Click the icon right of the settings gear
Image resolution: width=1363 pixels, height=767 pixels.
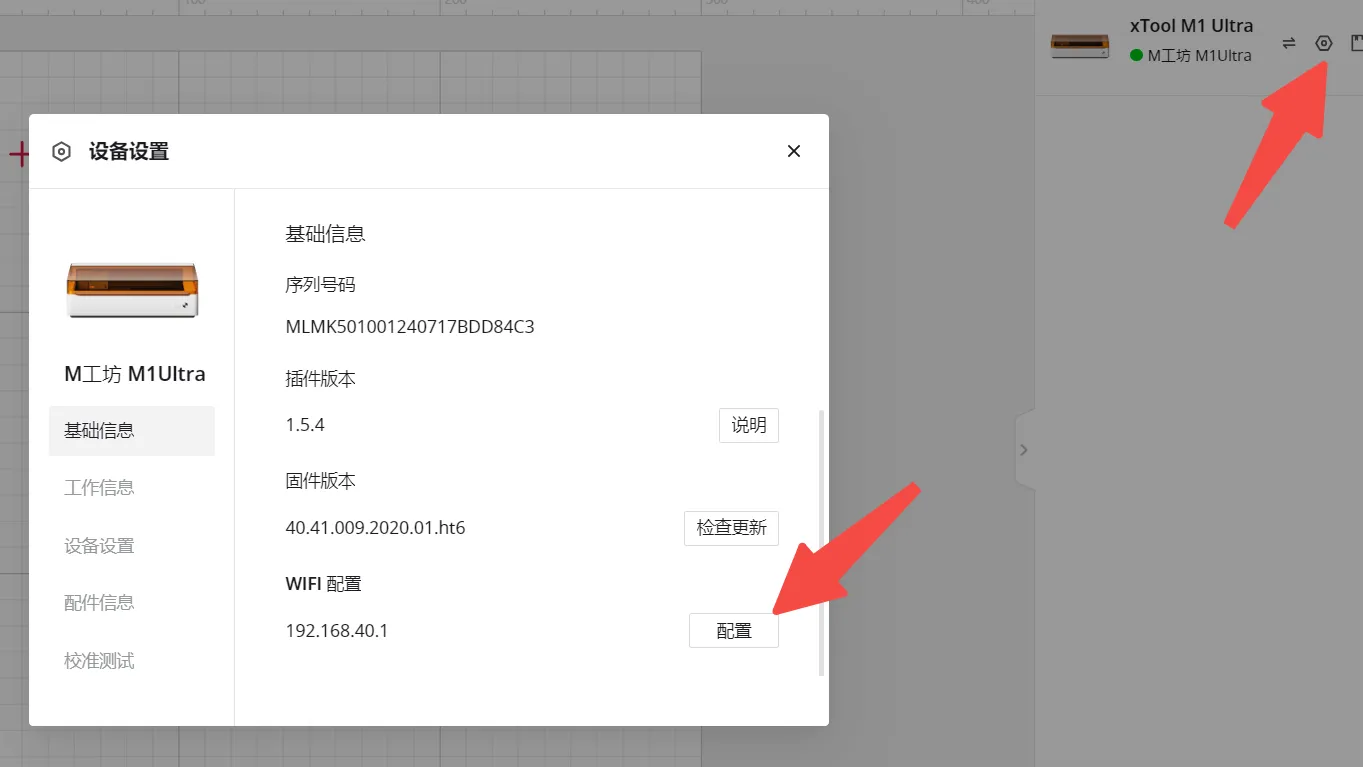[1356, 43]
